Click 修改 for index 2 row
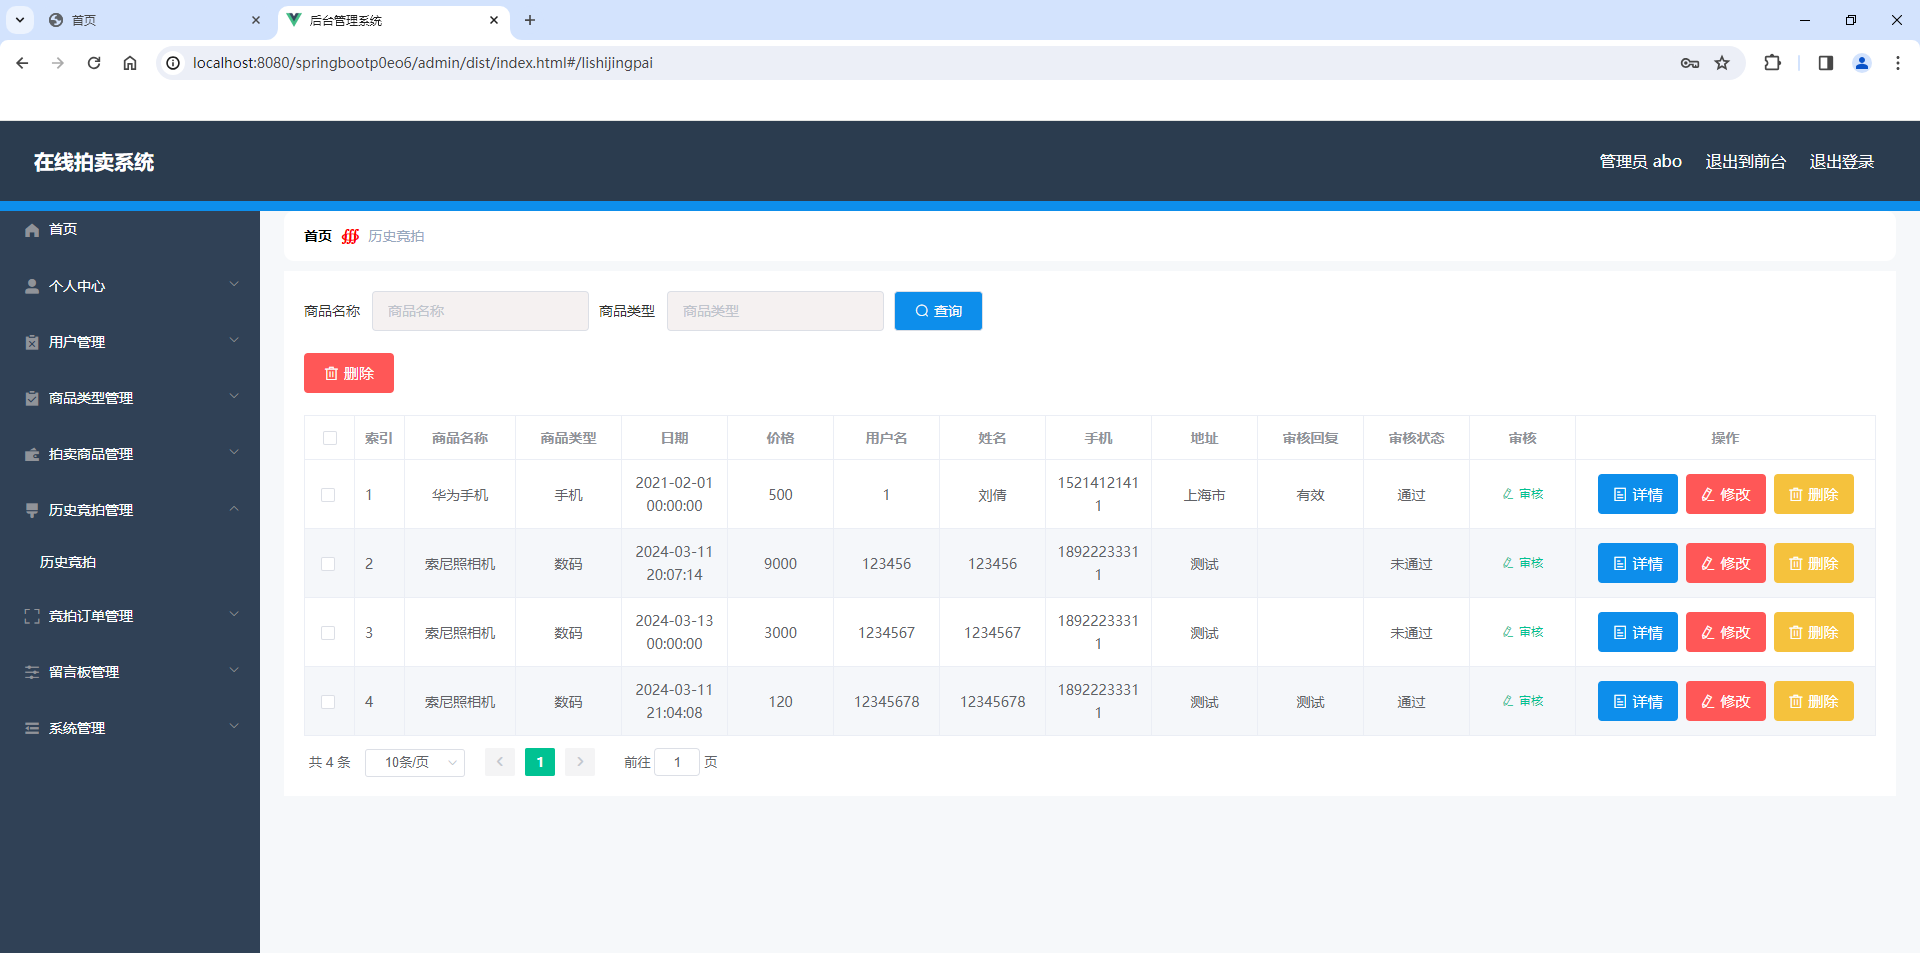 point(1725,563)
